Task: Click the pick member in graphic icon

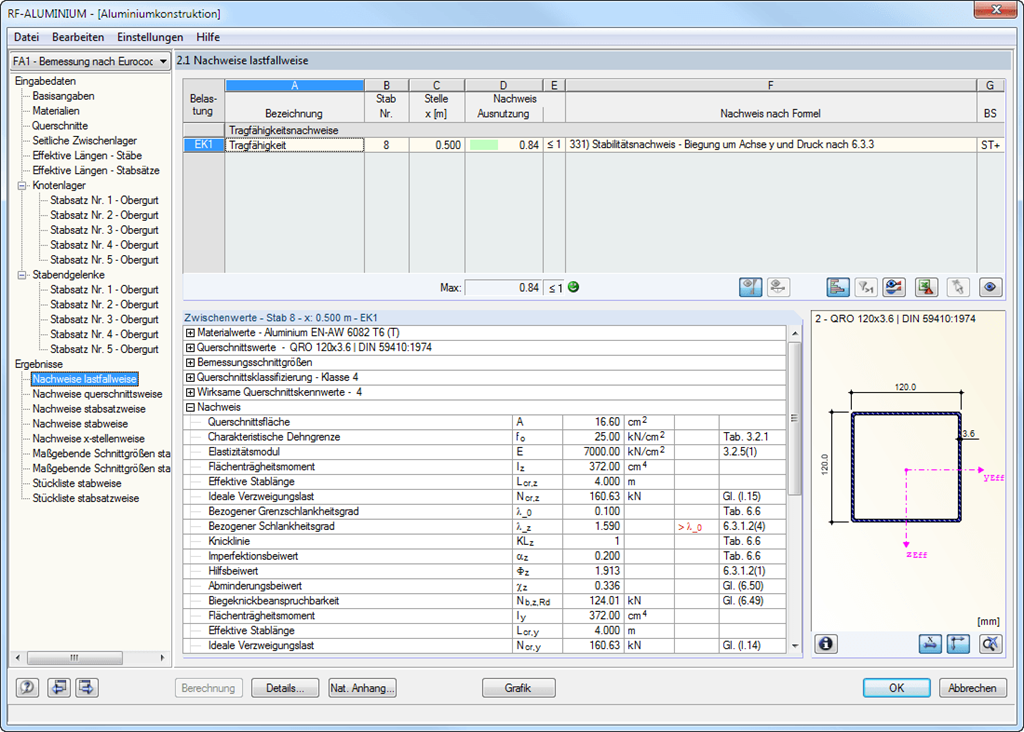Action: pos(958,287)
